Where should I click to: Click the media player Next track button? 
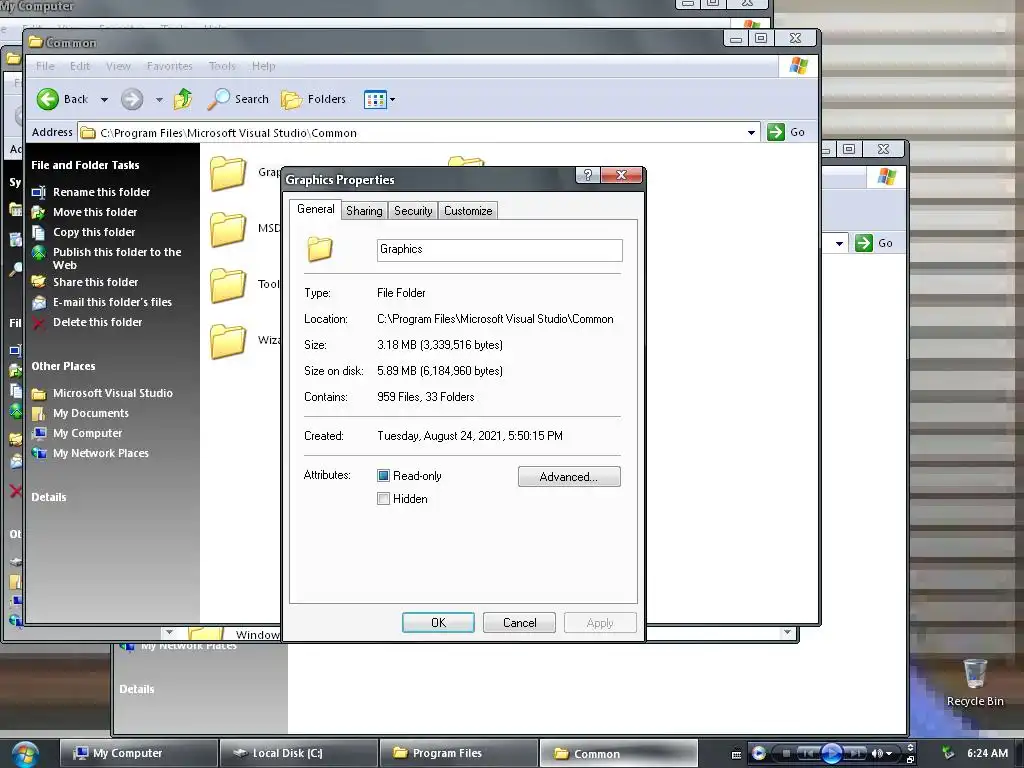click(x=856, y=754)
